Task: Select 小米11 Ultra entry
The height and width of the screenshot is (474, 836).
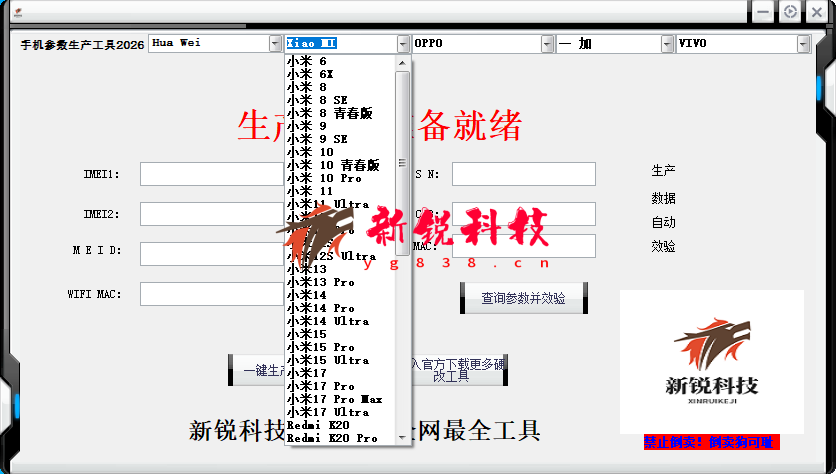Action: (340, 204)
